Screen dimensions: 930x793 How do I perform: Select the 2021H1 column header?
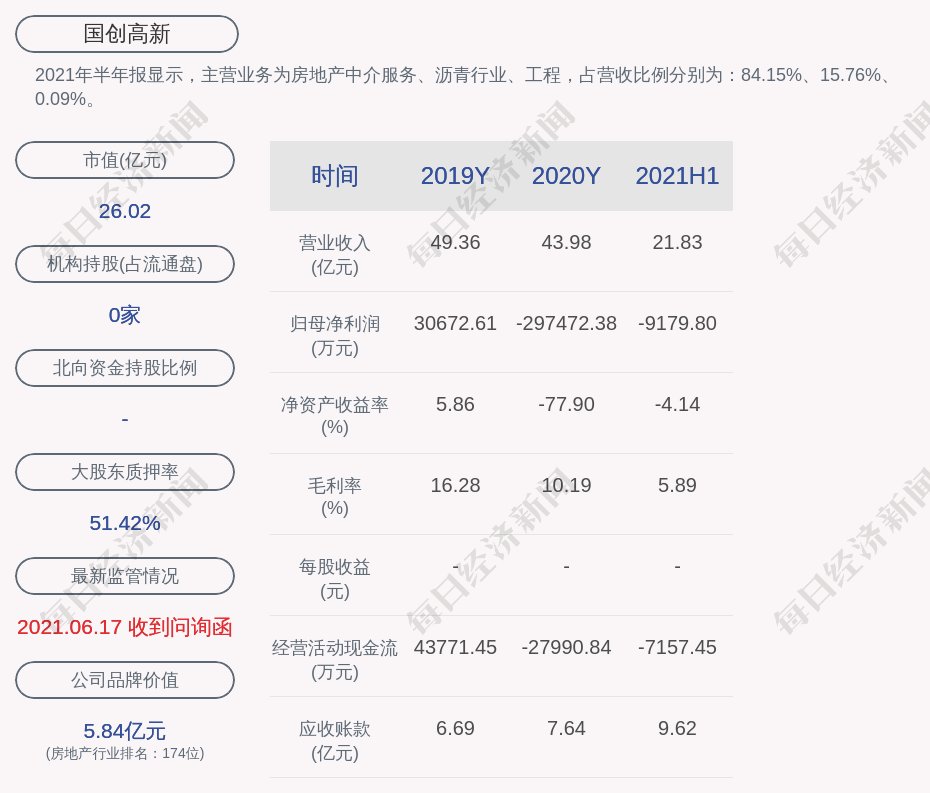point(677,176)
